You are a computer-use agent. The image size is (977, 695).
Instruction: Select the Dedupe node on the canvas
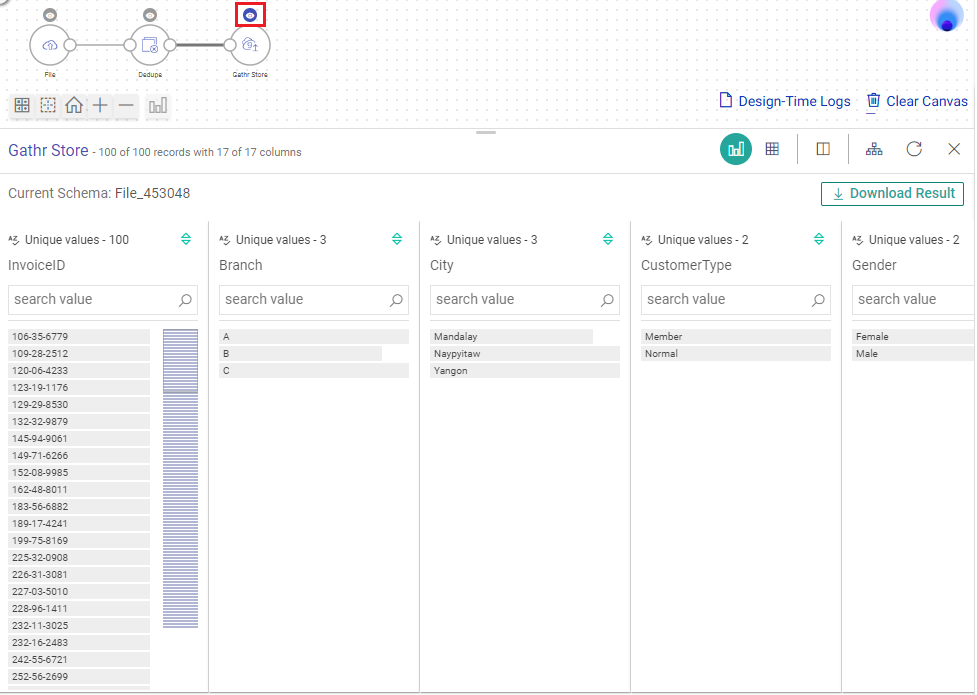(149, 45)
